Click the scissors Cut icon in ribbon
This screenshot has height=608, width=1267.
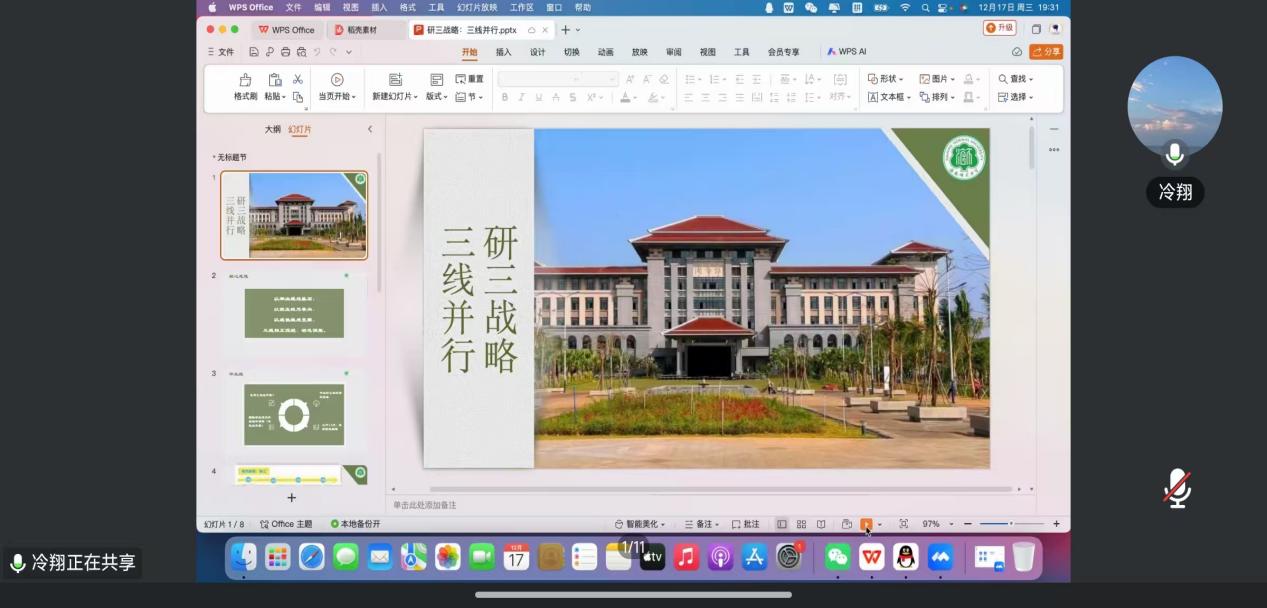point(297,79)
